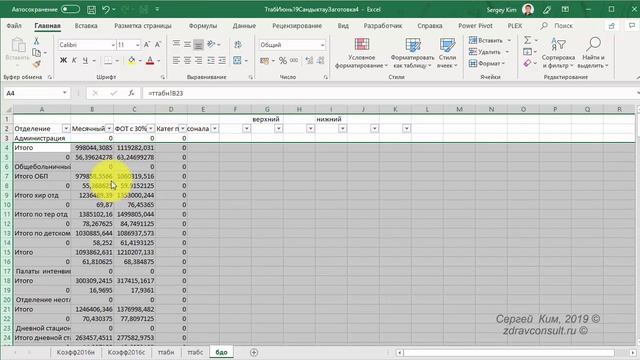640x360 pixels.
Task: Open filter dropdown for Отделение column
Action: pyautogui.click(x=66, y=129)
